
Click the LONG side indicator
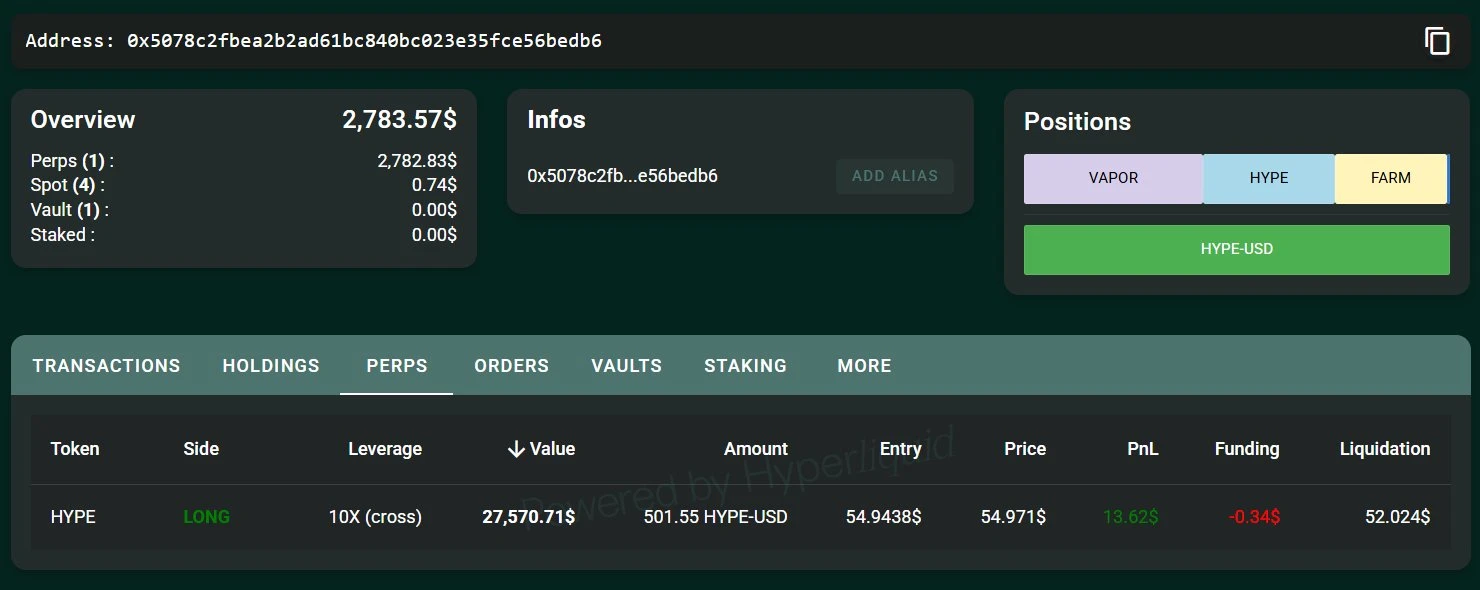(206, 517)
